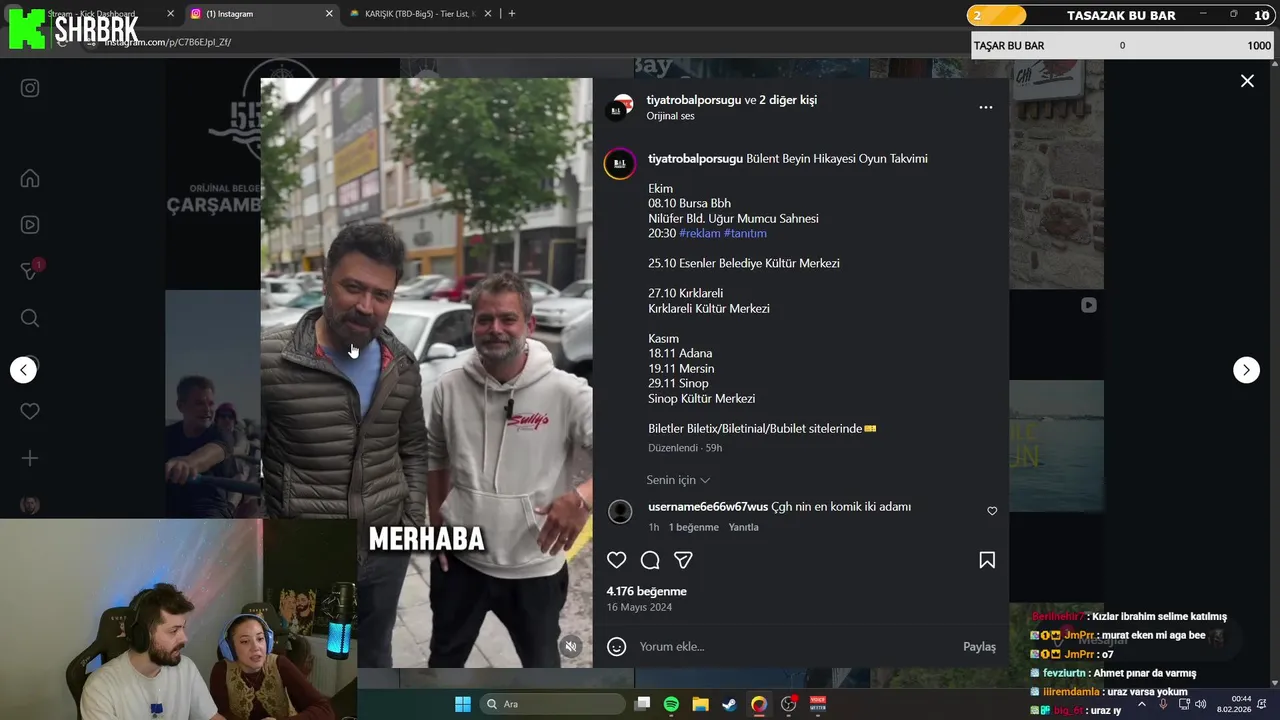Open Steam from the taskbar

point(729,704)
